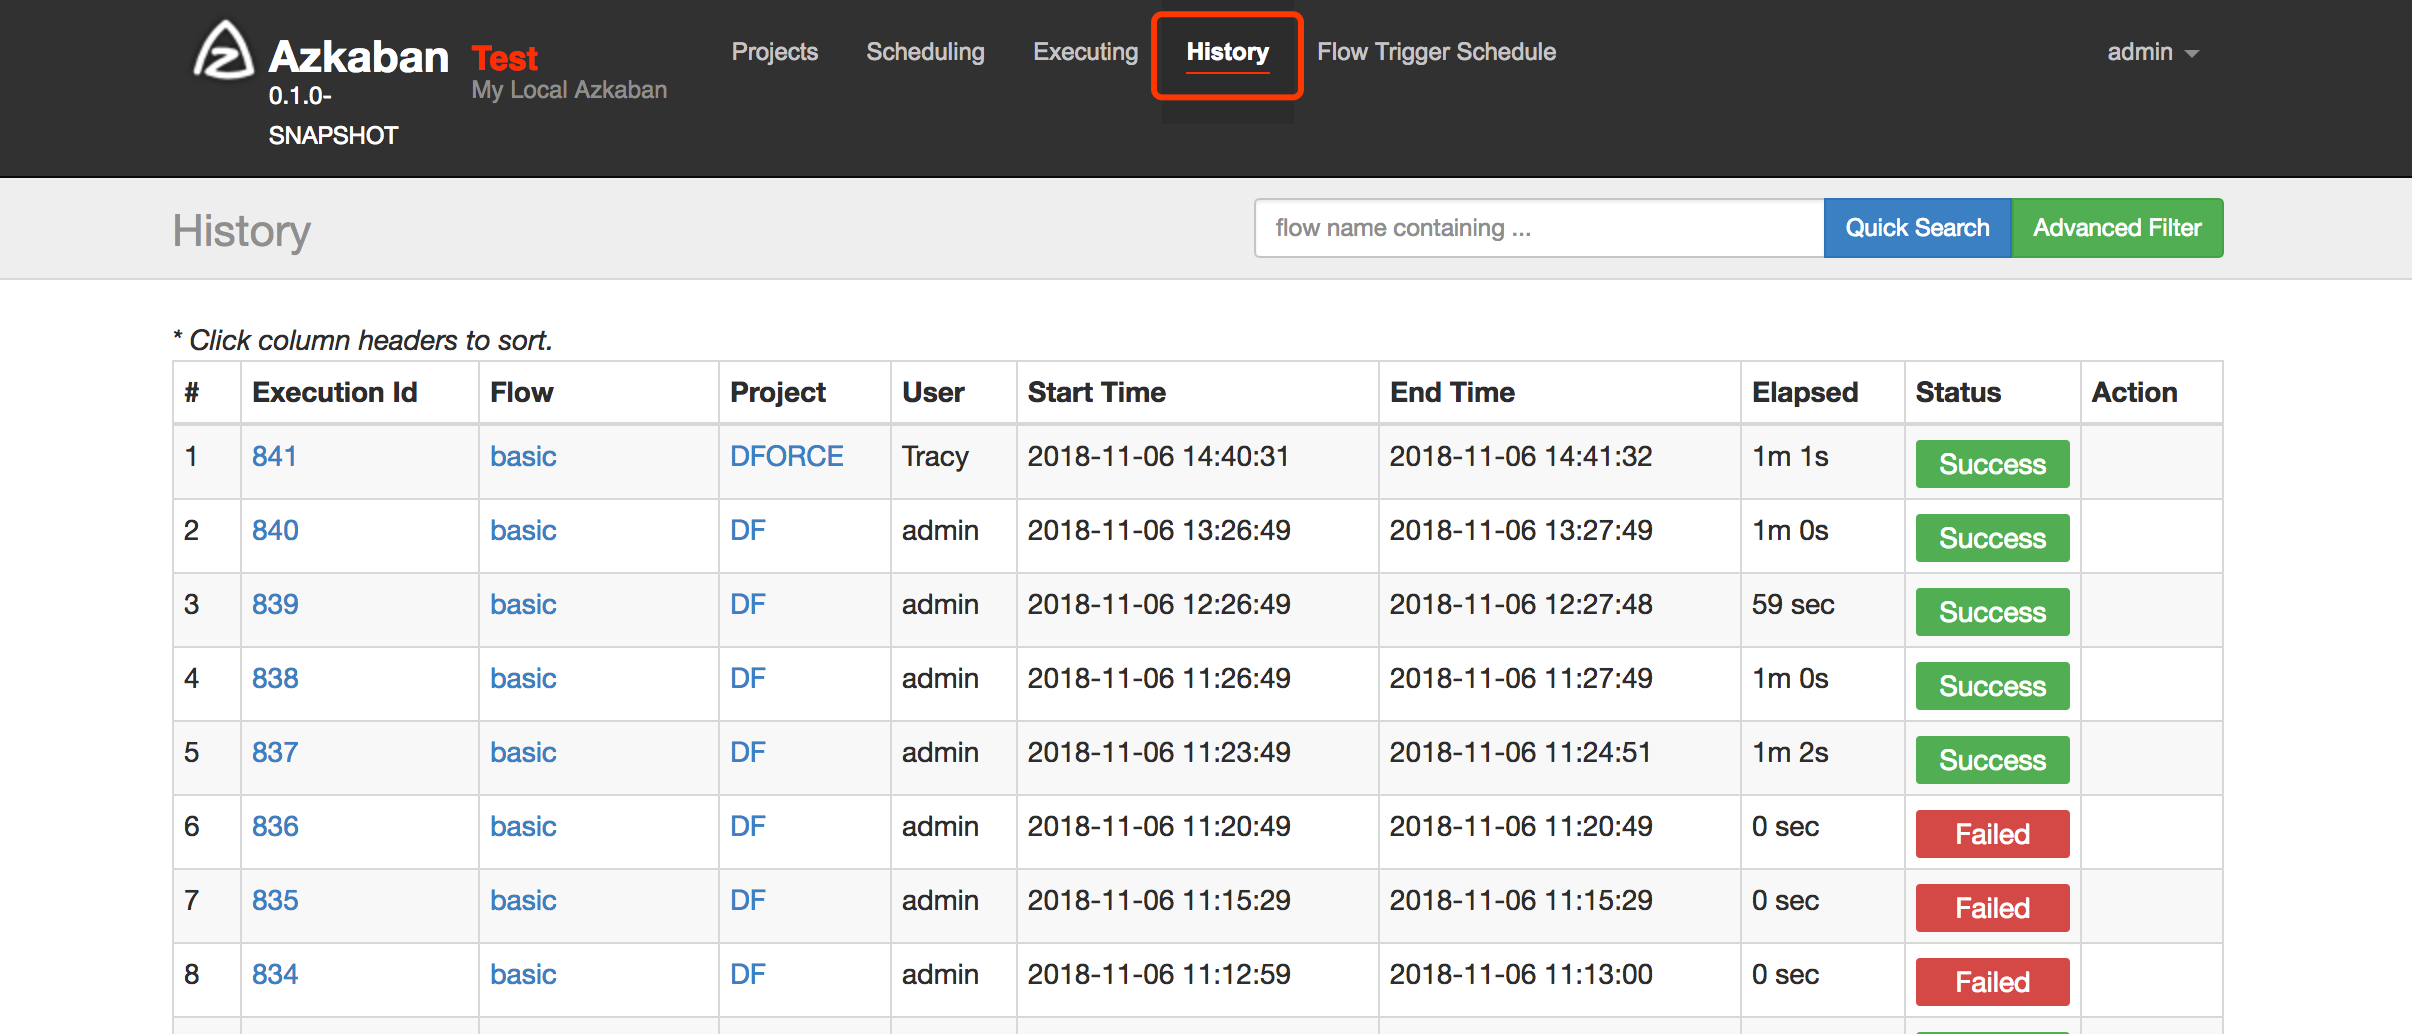Sort by Execution Id header
This screenshot has height=1034, width=2412.
[x=334, y=392]
